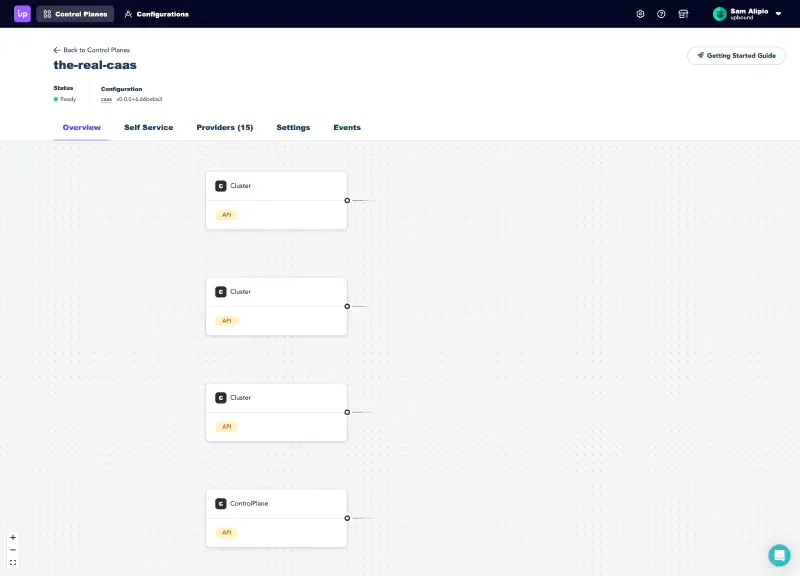Click the Control Planes navigation item
This screenshot has width=800, height=576.
(x=75, y=14)
